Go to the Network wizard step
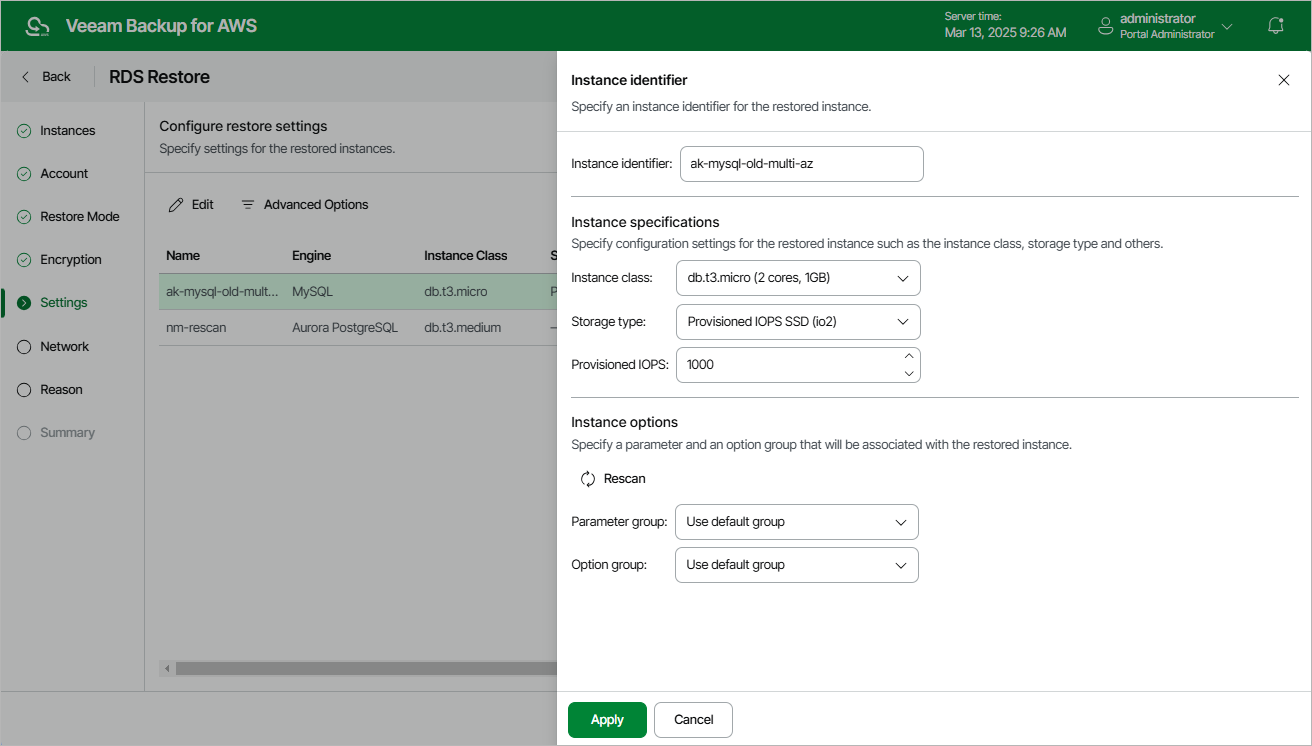The image size is (1312, 746). pos(64,346)
